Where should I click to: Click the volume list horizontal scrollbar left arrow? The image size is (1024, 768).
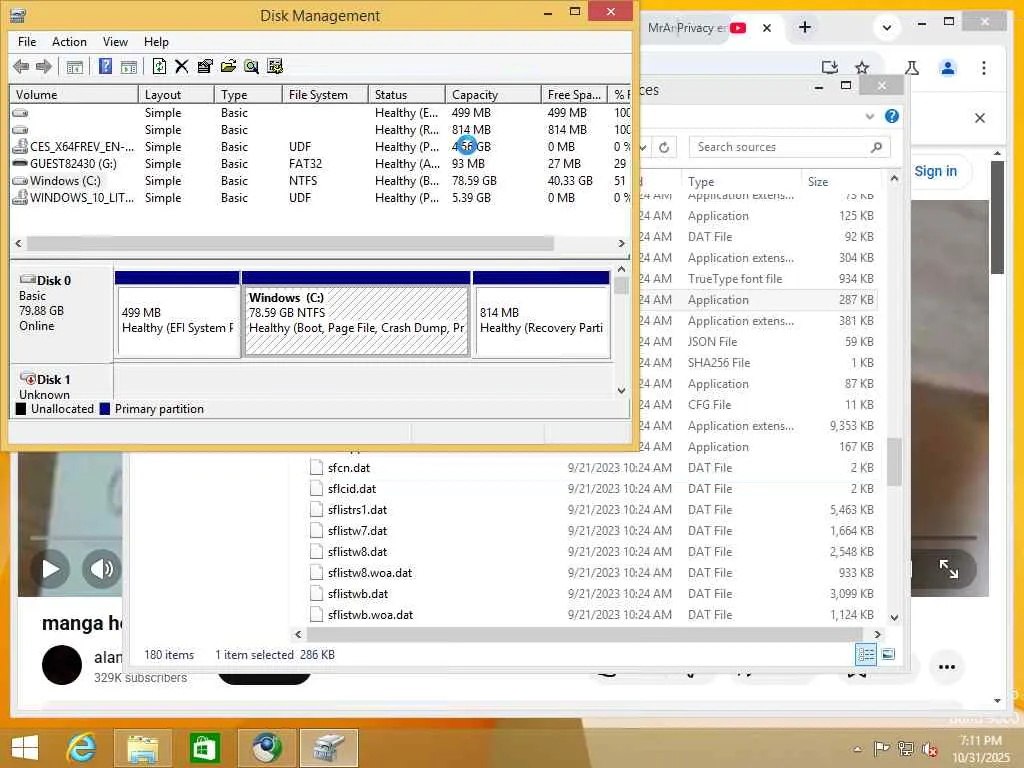click(x=18, y=244)
